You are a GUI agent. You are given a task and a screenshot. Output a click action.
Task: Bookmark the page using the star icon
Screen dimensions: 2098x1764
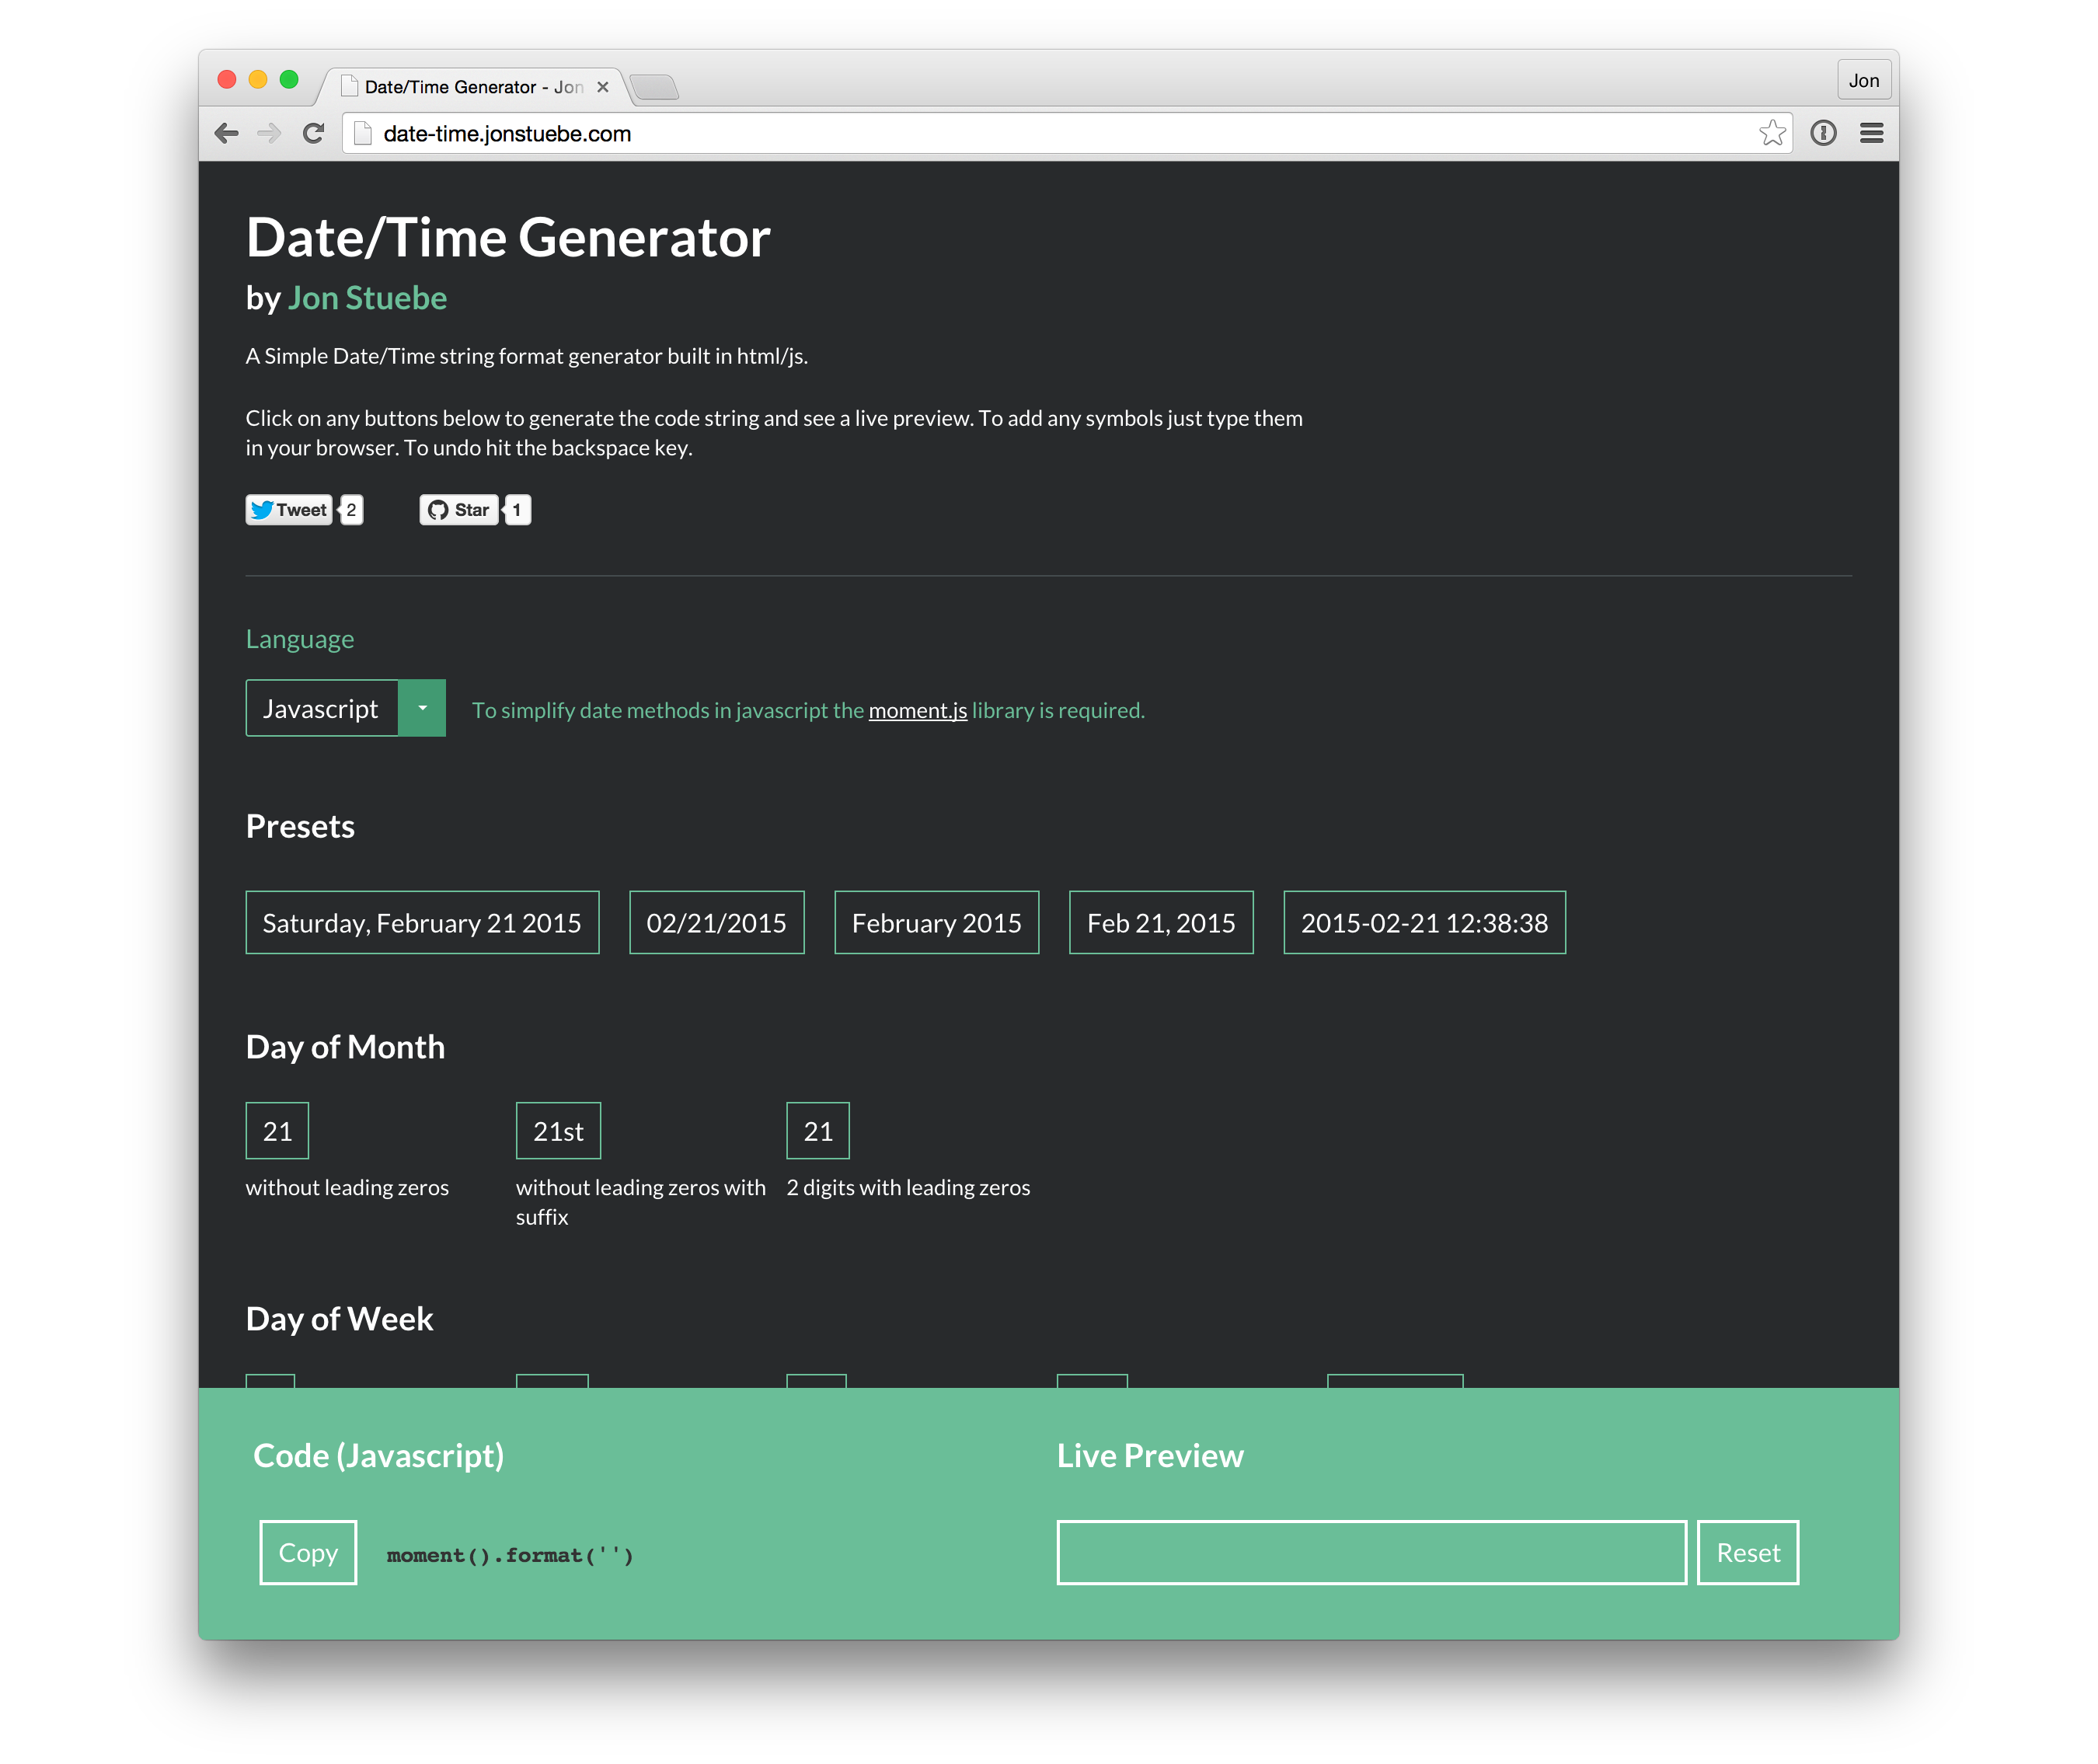click(x=1773, y=132)
